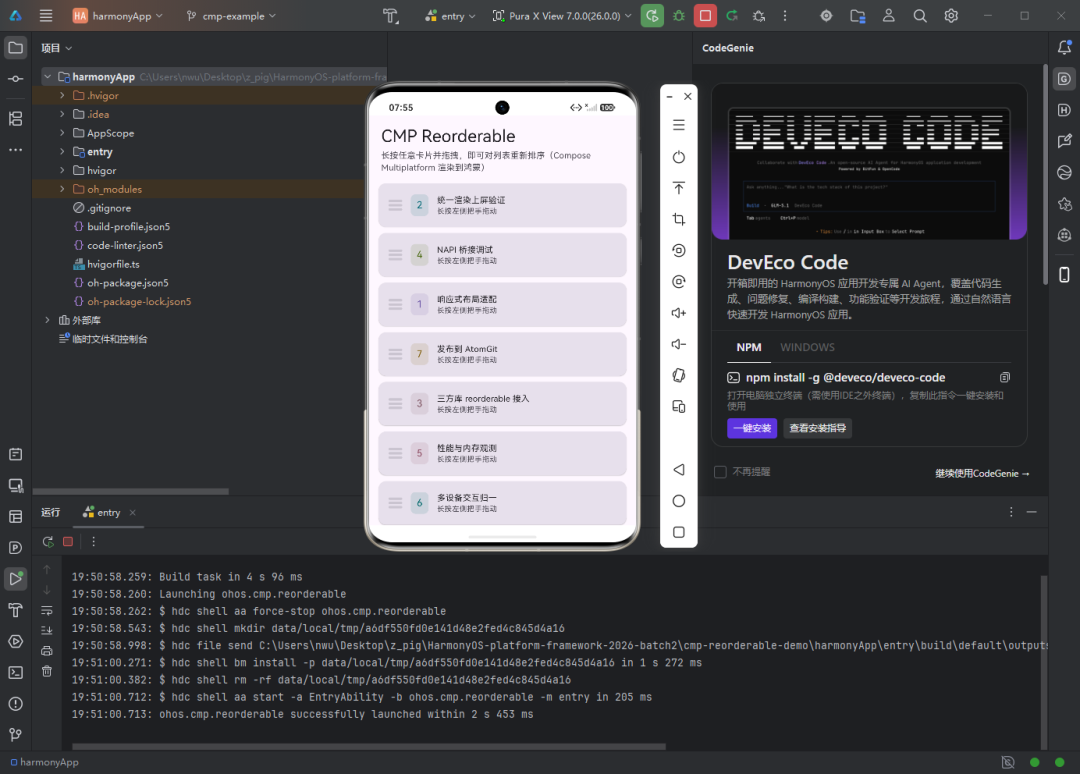Open oh-package.json5 file
Viewport: 1080px width, 774px height.
[127, 282]
